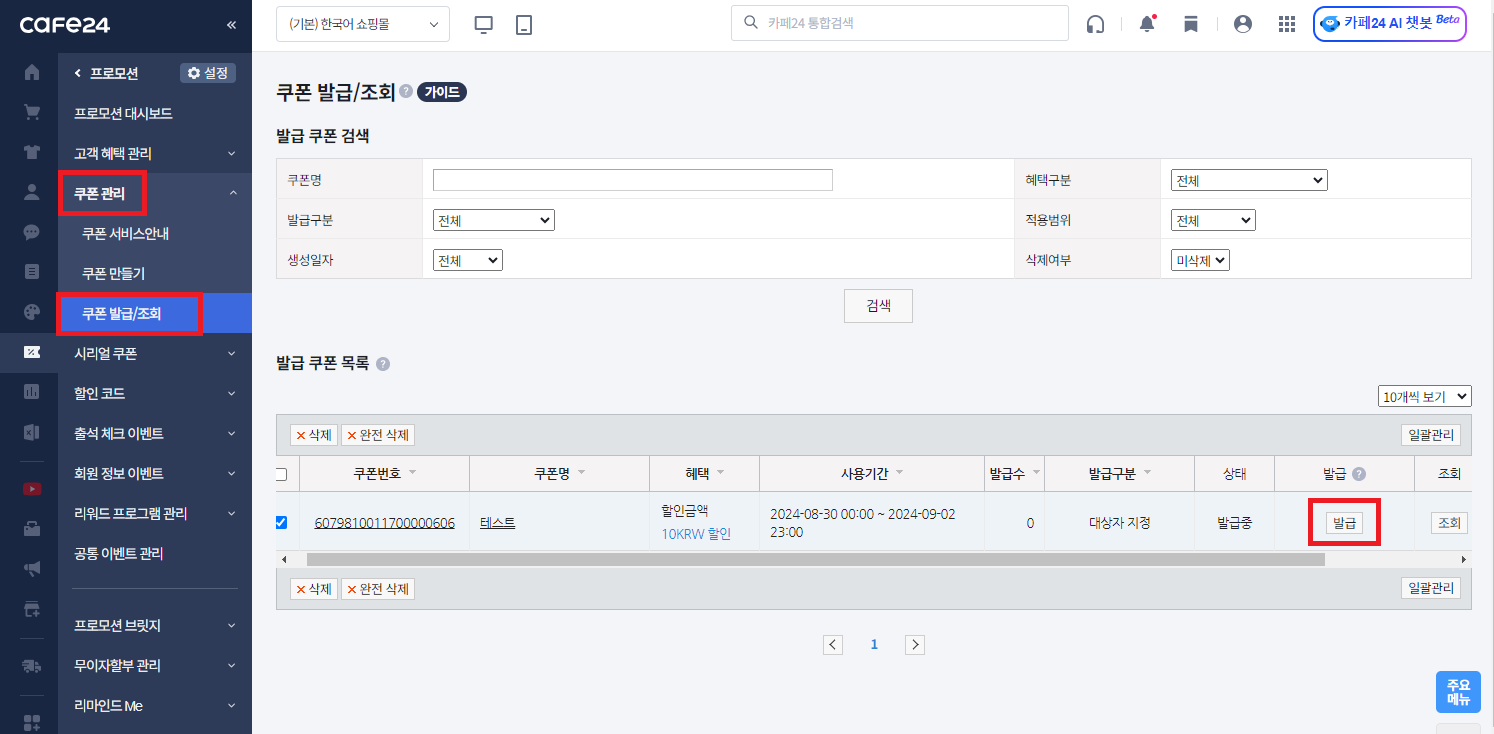Open the shopping cart orders icon
Image resolution: width=1494 pixels, height=734 pixels.
click(32, 112)
